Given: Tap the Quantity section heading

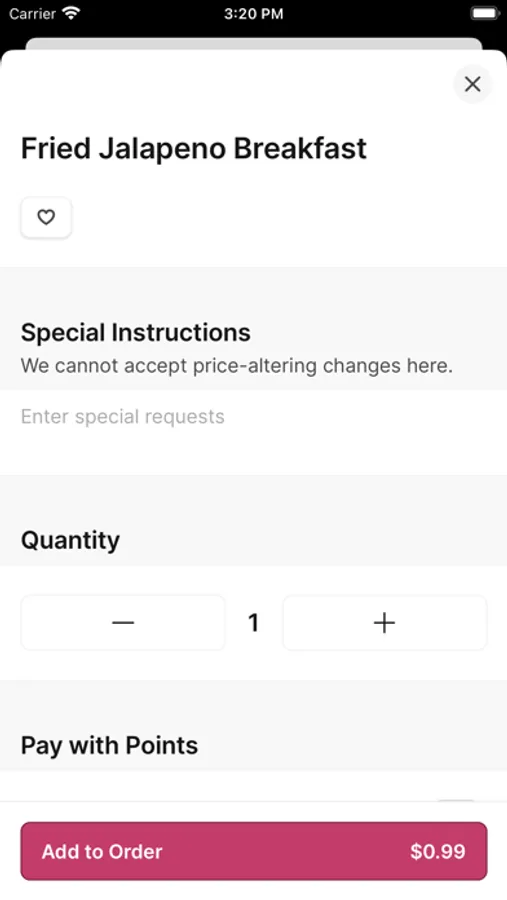Looking at the screenshot, I should (70, 540).
